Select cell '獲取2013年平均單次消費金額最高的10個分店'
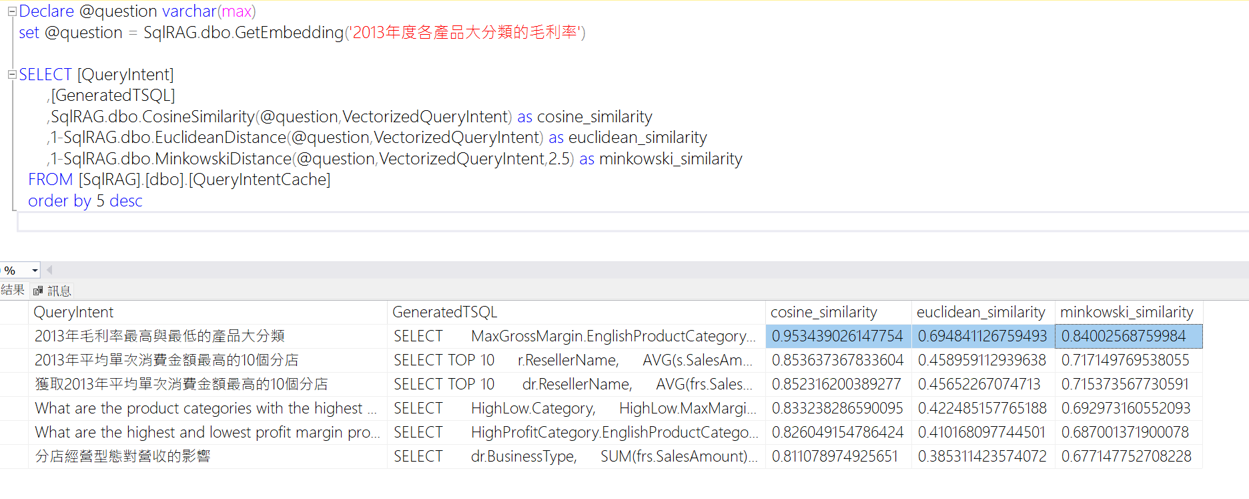 click(208, 384)
